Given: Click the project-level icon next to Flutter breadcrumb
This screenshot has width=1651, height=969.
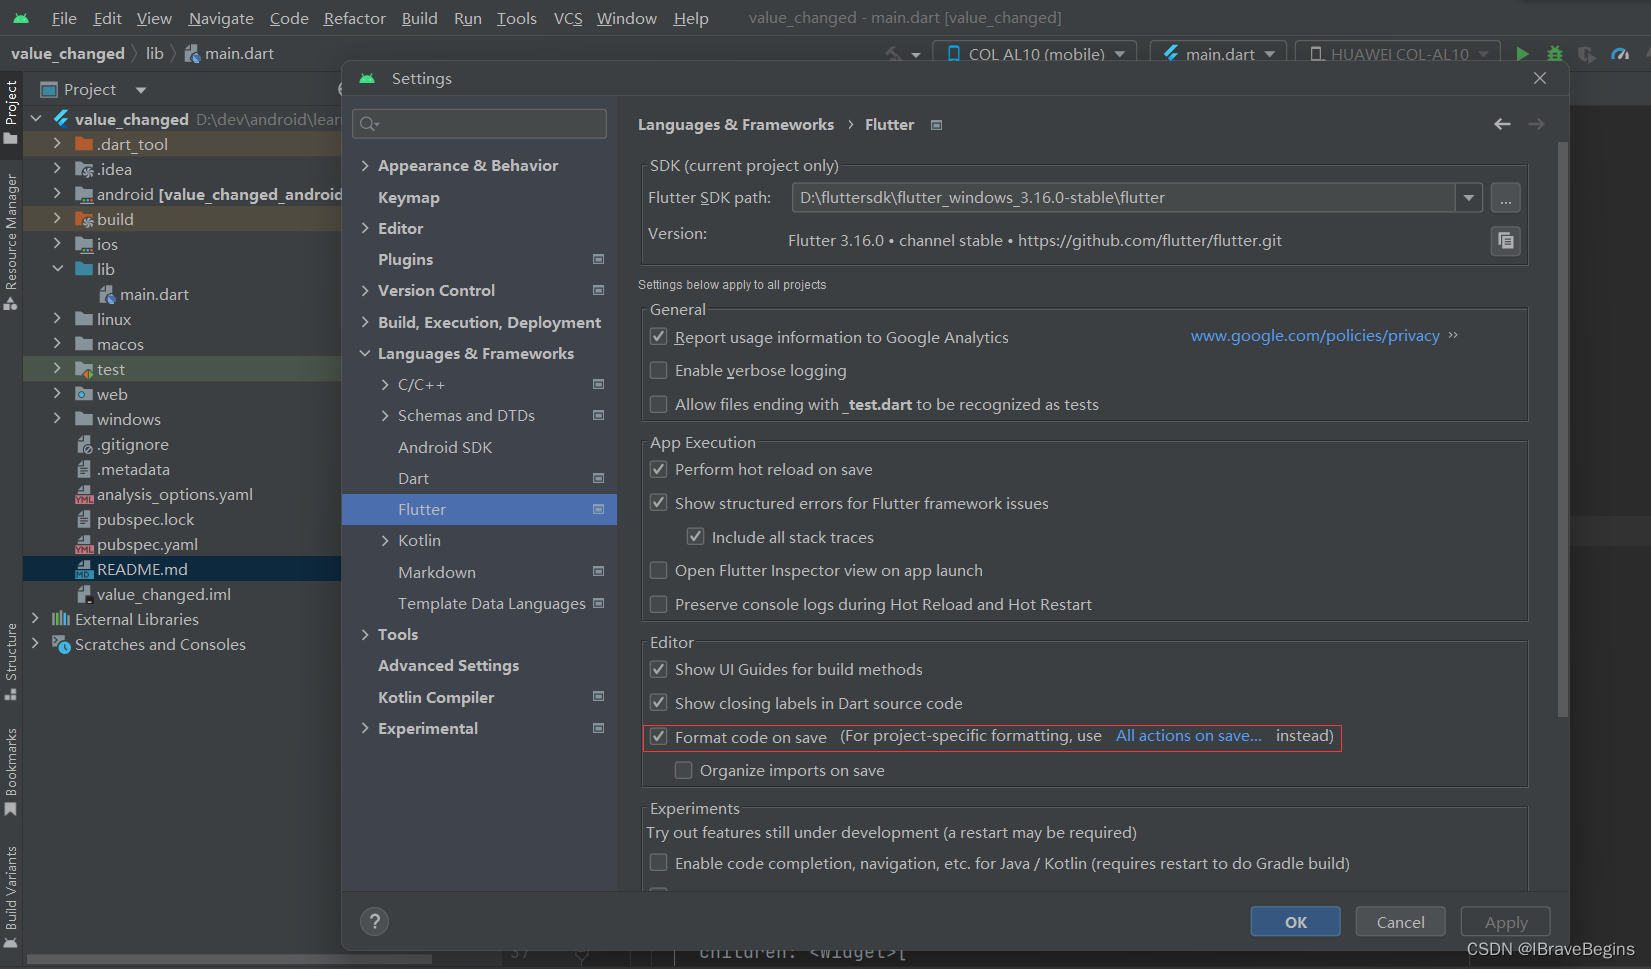Looking at the screenshot, I should (x=937, y=125).
